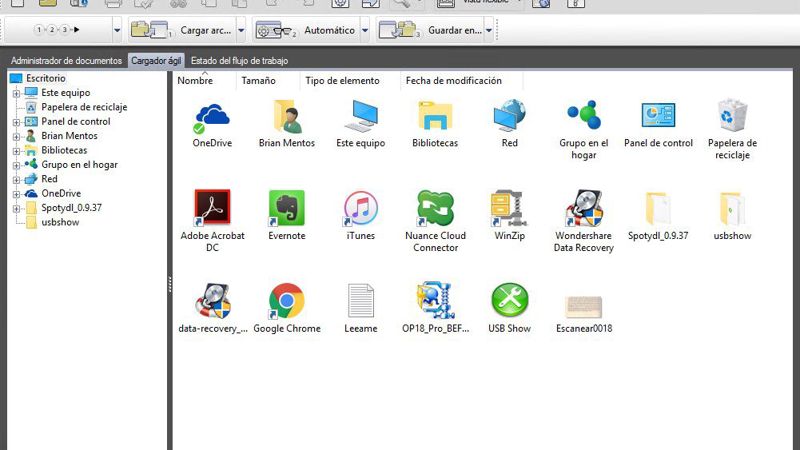Select usbshow in the folder tree
This screenshot has width=800, height=450.
click(60, 222)
